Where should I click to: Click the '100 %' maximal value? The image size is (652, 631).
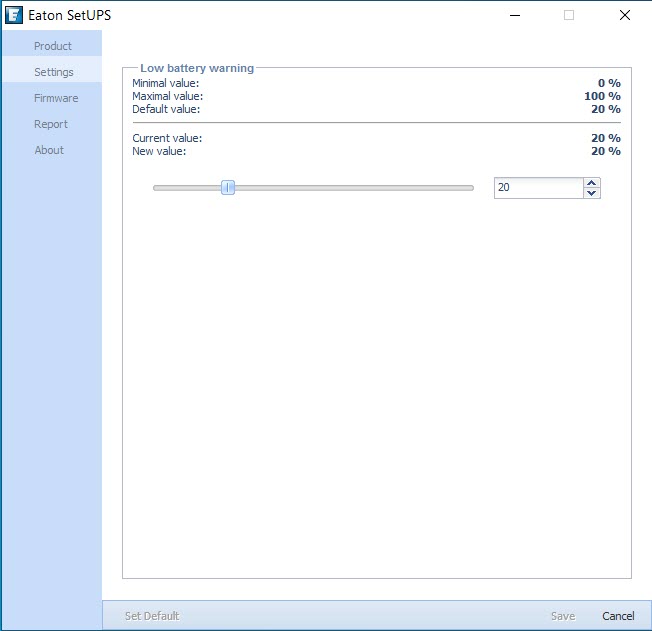tap(602, 96)
